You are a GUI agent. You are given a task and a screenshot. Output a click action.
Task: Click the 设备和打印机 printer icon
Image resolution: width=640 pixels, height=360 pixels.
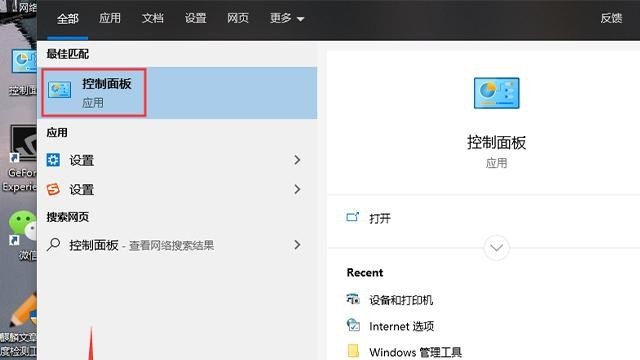point(353,299)
